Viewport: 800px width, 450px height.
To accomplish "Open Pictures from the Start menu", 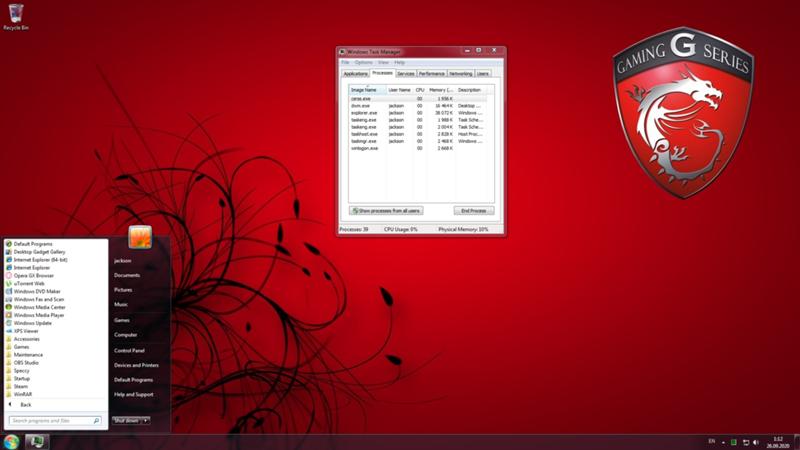I will pyautogui.click(x=123, y=290).
